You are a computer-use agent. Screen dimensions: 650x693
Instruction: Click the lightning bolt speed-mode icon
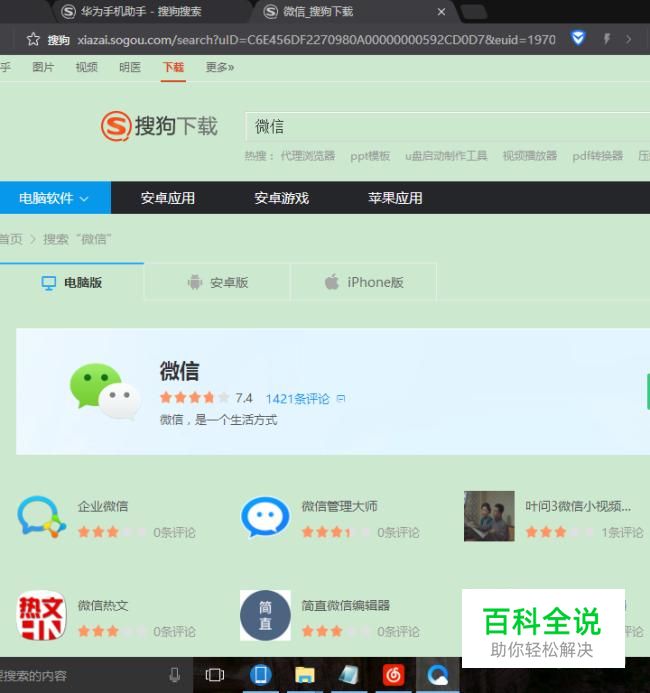pyautogui.click(x=607, y=39)
